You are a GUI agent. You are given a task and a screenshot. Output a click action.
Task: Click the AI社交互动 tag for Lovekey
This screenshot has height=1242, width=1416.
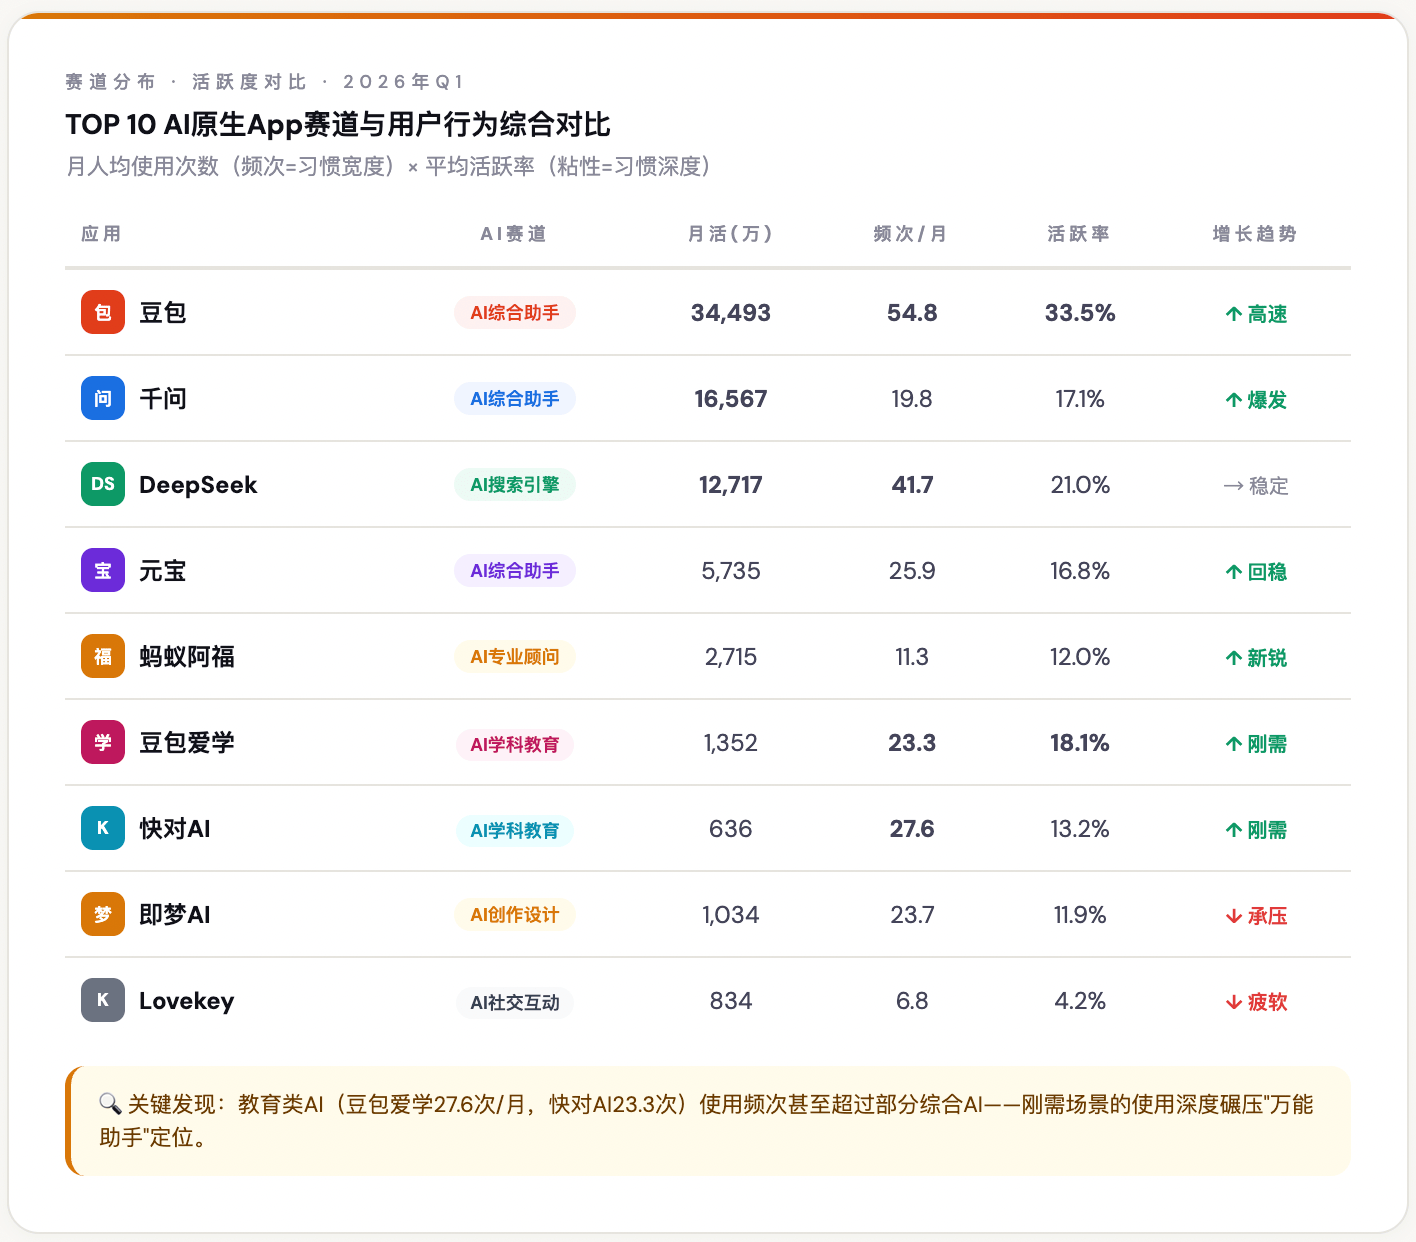[x=515, y=1003]
